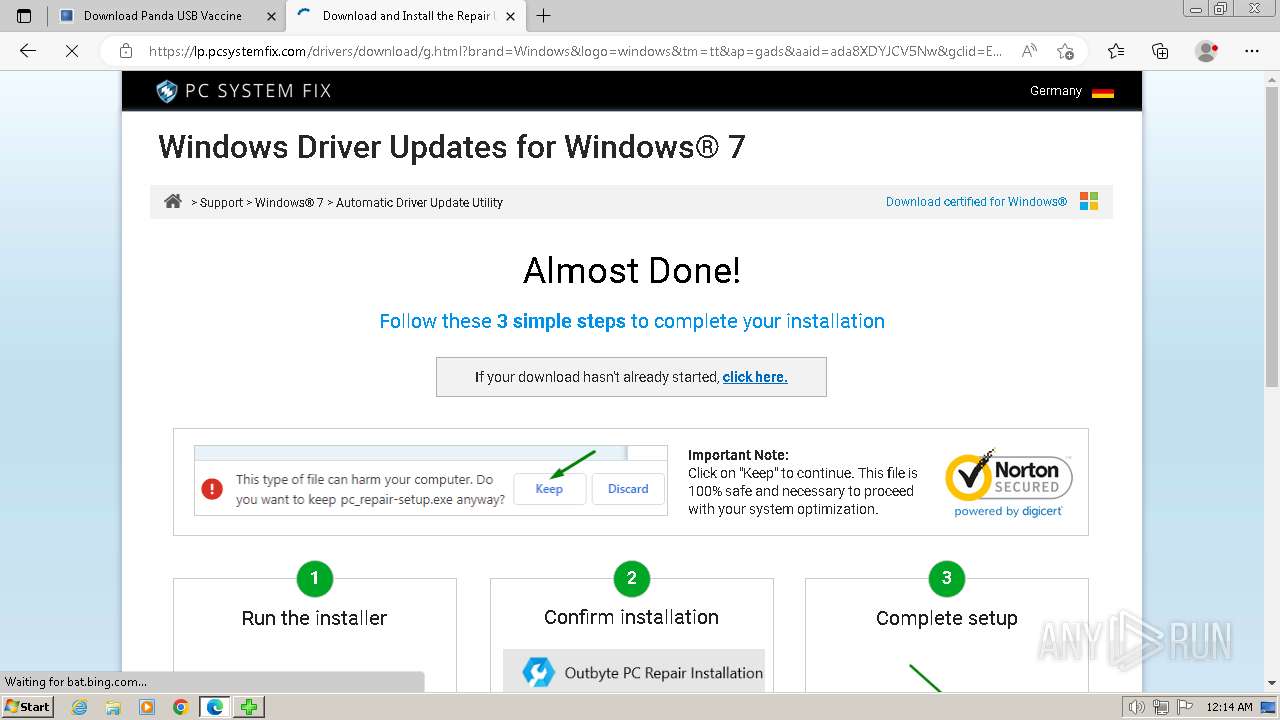Open Read aloud feature

tap(1028, 51)
